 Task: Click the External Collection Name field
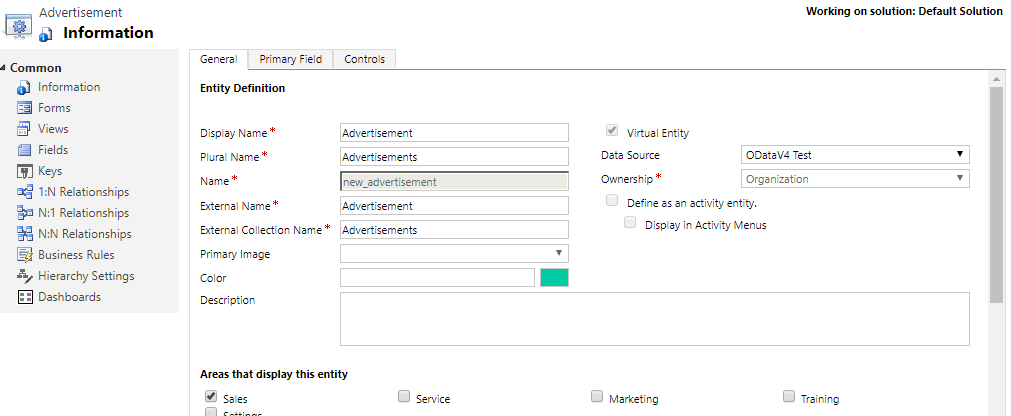455,230
